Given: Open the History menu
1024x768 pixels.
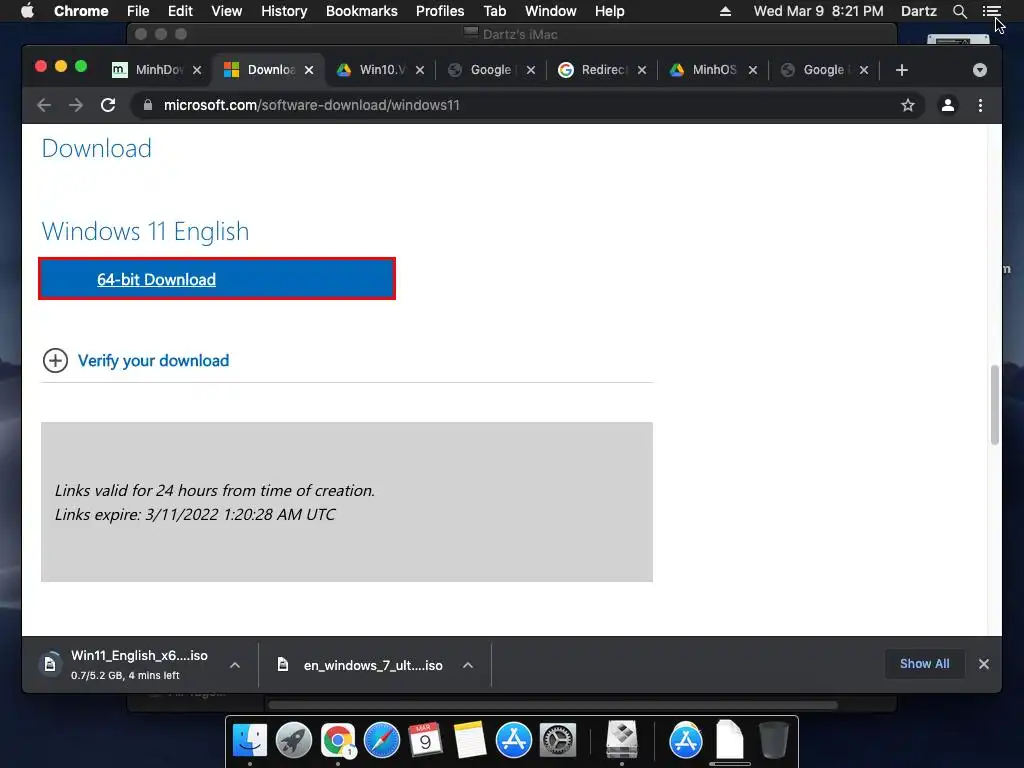Looking at the screenshot, I should [x=284, y=11].
